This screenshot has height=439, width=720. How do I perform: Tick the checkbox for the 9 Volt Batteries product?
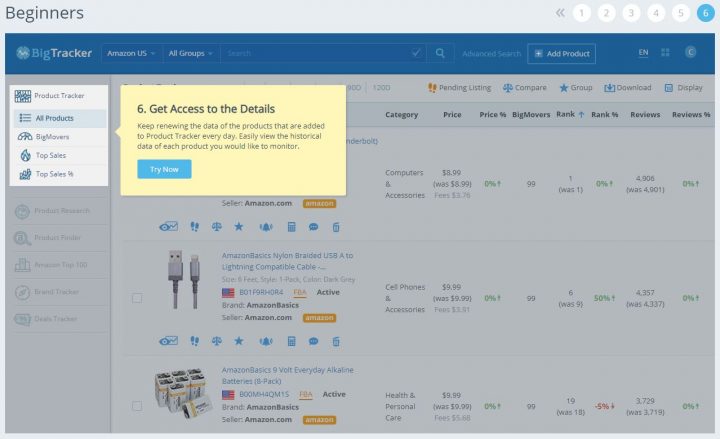(x=137, y=406)
